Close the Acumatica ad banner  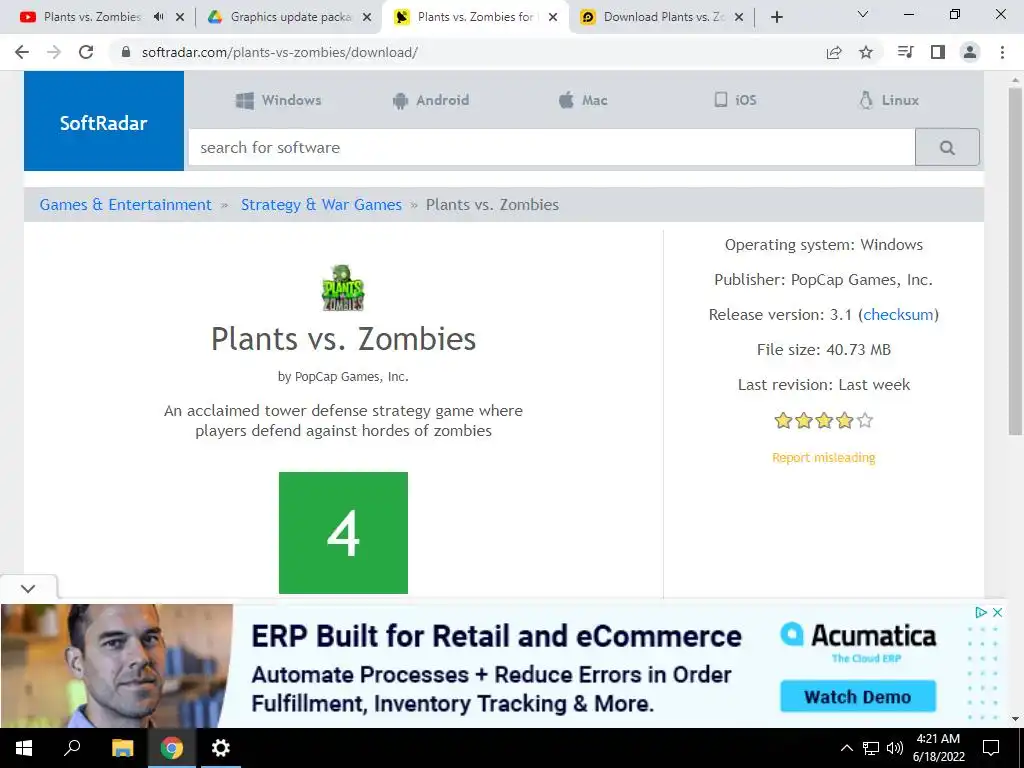coord(997,613)
